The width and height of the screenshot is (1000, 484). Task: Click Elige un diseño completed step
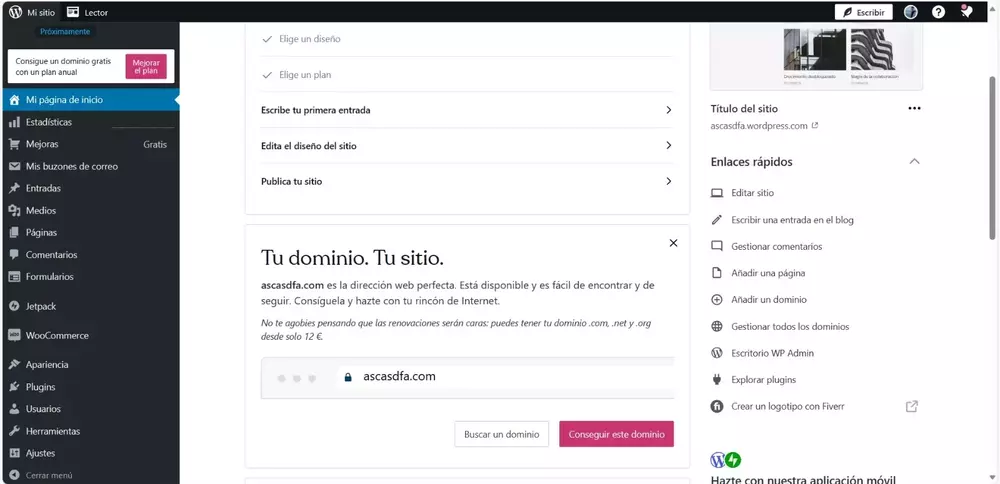coord(309,39)
